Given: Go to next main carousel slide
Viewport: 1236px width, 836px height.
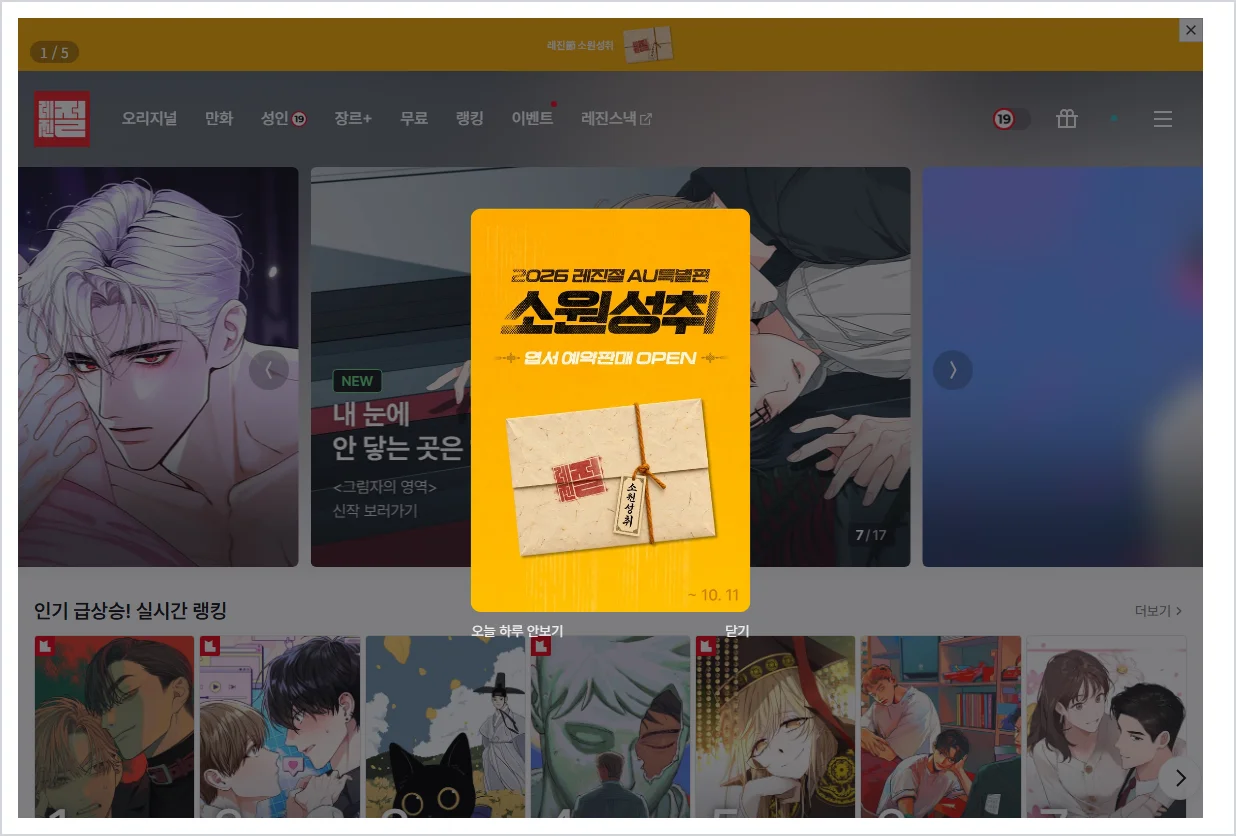Looking at the screenshot, I should (x=953, y=370).
